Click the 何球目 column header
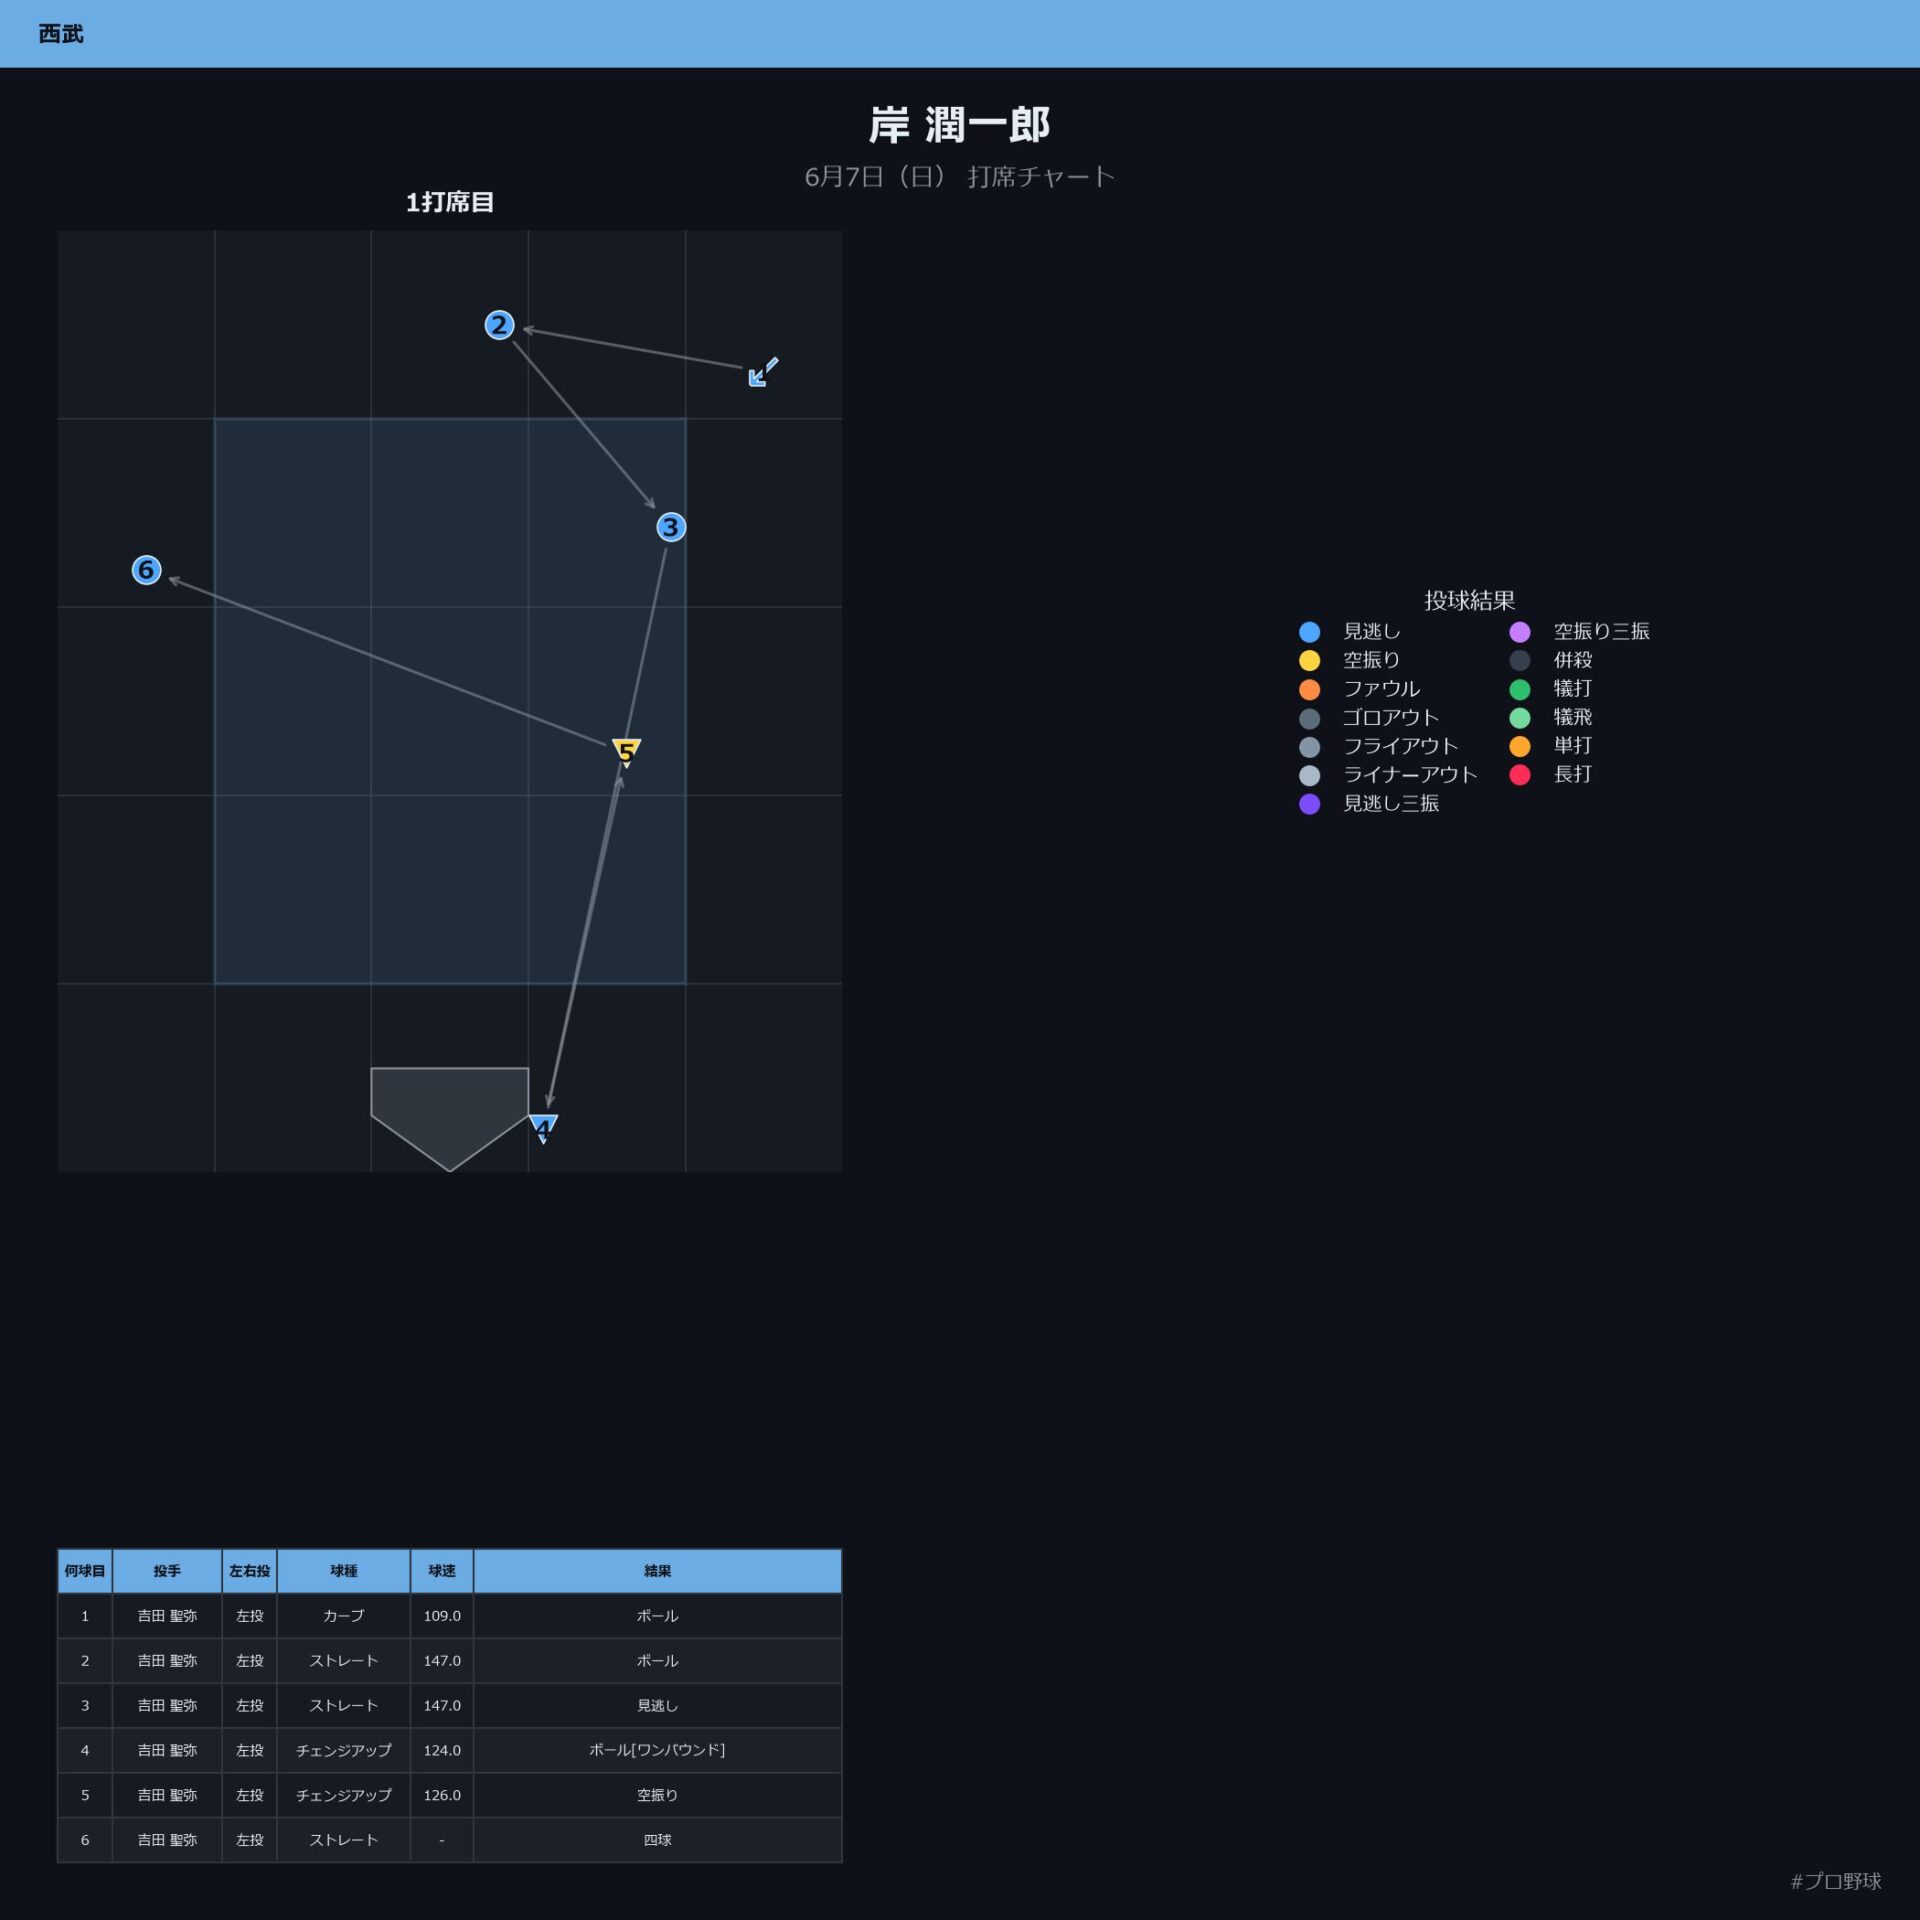The image size is (1920, 1920). pos(85,1571)
